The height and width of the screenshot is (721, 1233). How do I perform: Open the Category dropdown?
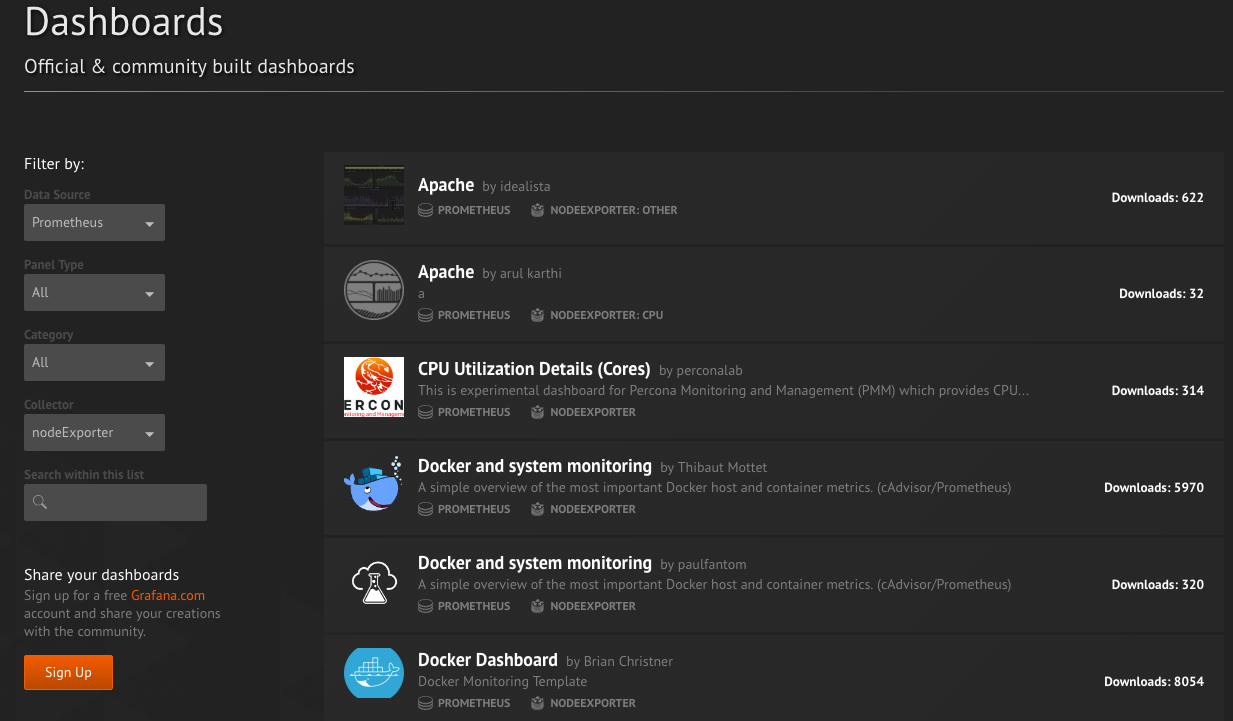(94, 362)
